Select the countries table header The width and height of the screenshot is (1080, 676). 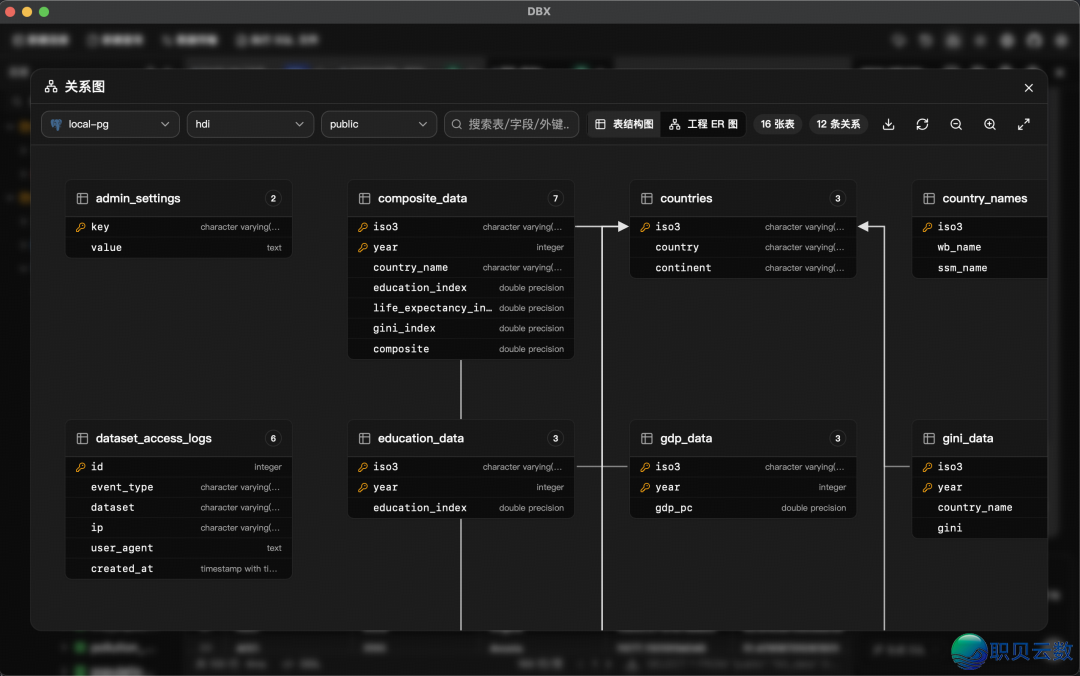coord(743,198)
